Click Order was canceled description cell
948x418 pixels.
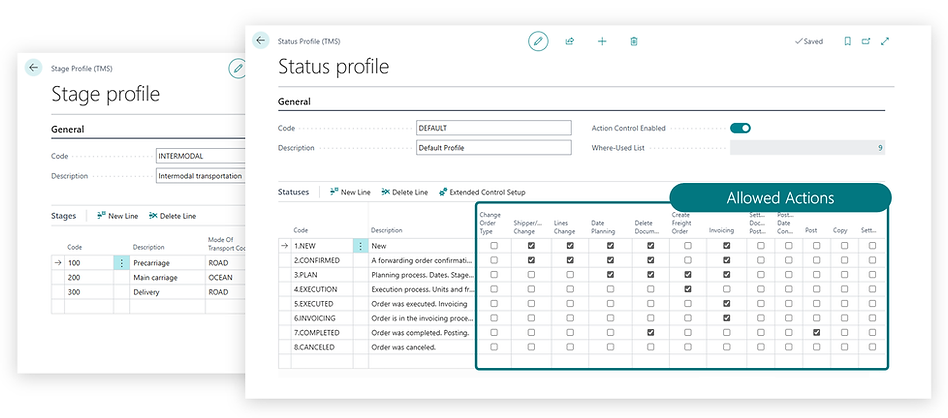(422, 348)
